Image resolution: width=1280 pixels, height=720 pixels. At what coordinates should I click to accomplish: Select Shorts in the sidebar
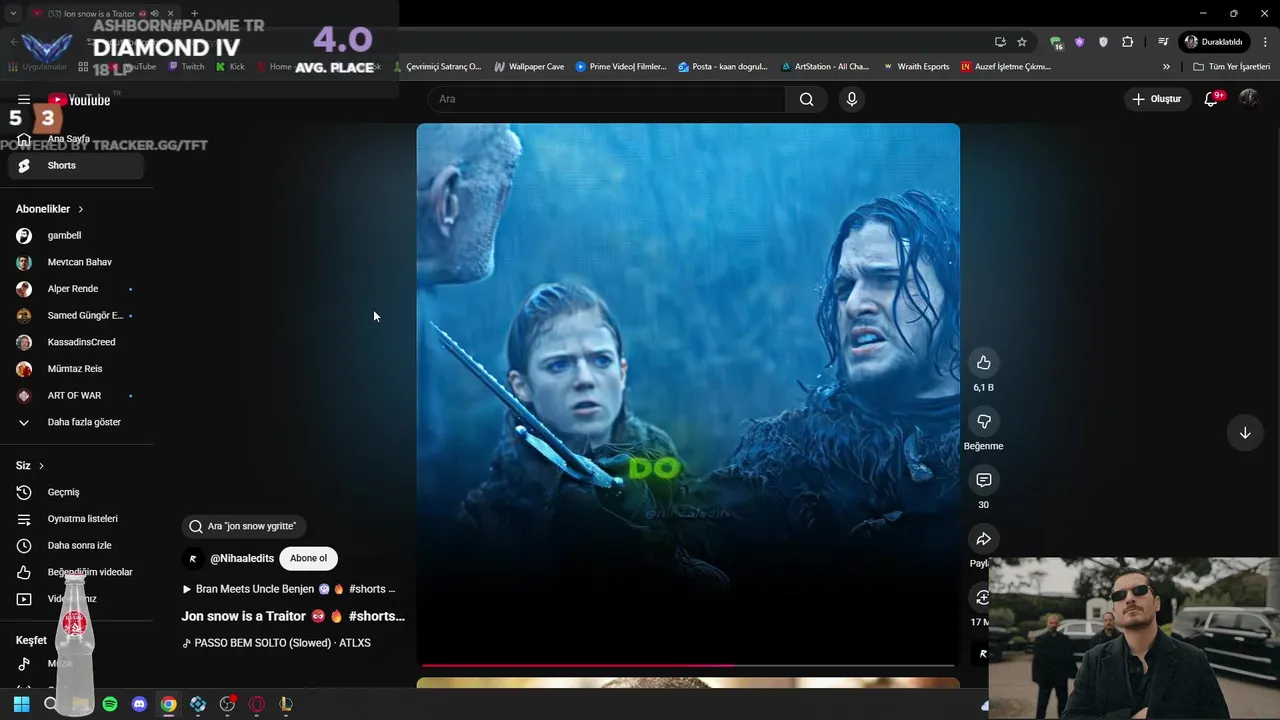point(76,165)
